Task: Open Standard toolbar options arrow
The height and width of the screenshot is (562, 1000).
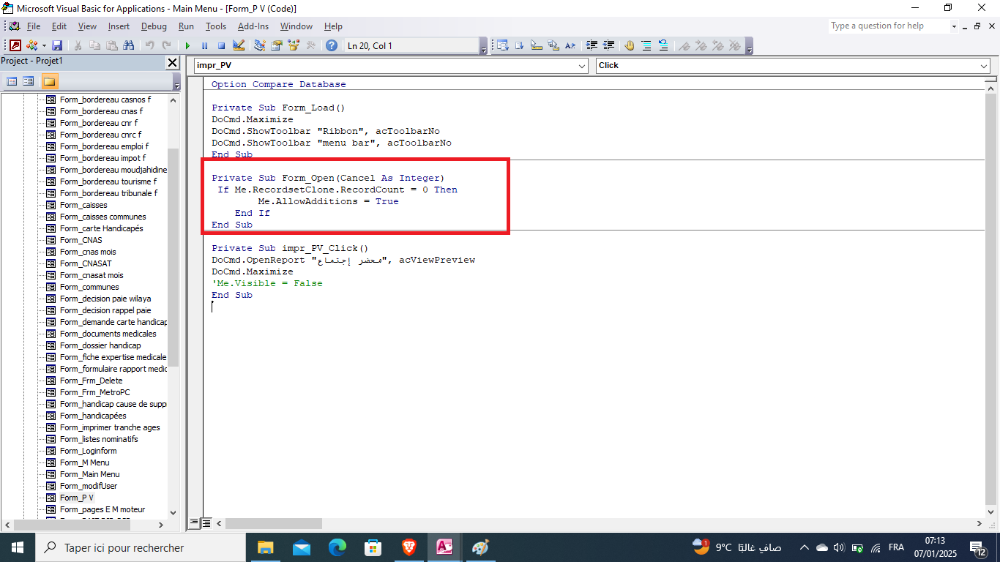Action: pyautogui.click(x=483, y=46)
